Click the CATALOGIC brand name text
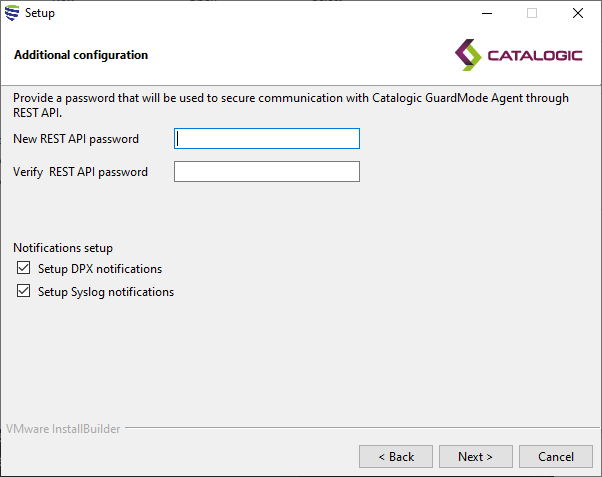The image size is (602, 477). tap(534, 56)
